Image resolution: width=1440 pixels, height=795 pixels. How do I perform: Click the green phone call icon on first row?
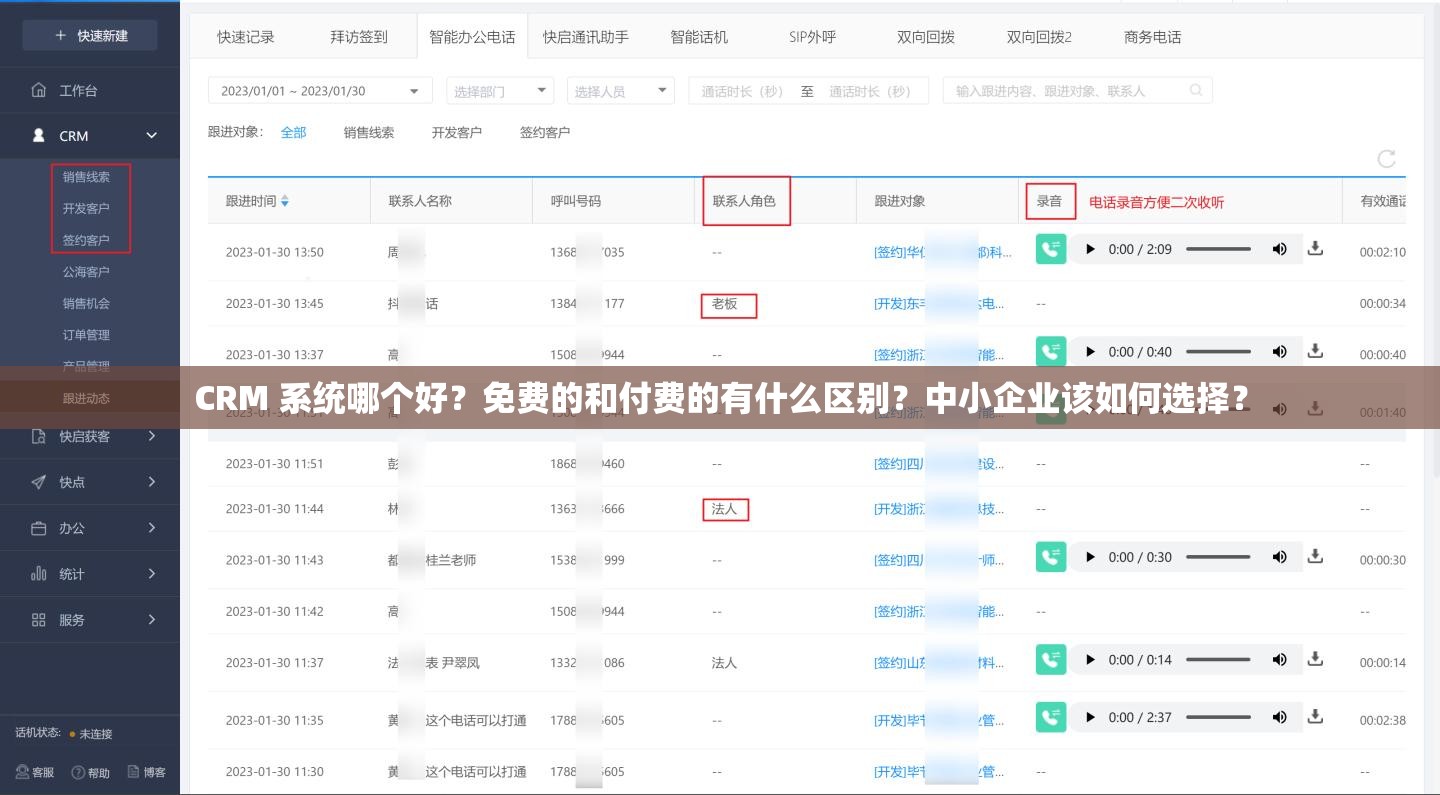click(1051, 249)
